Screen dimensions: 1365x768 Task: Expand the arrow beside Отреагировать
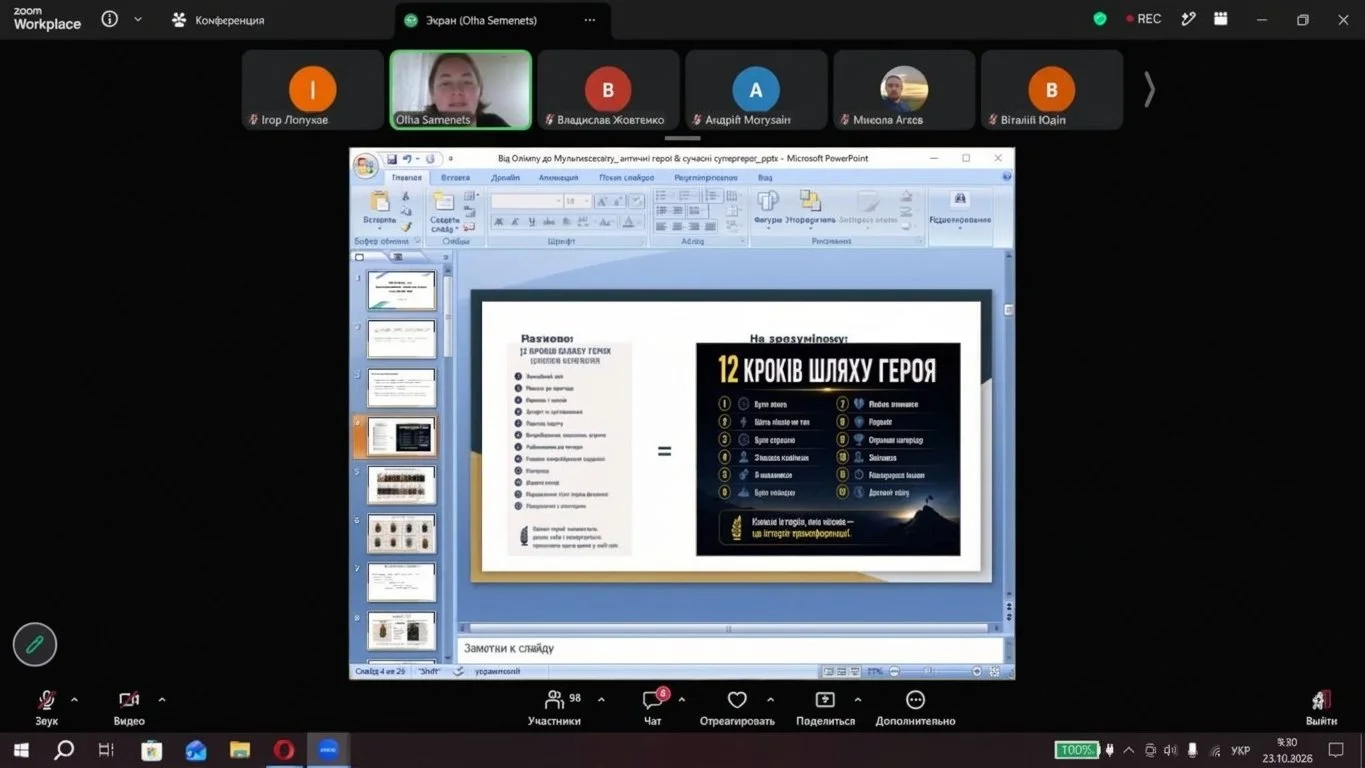coord(770,700)
